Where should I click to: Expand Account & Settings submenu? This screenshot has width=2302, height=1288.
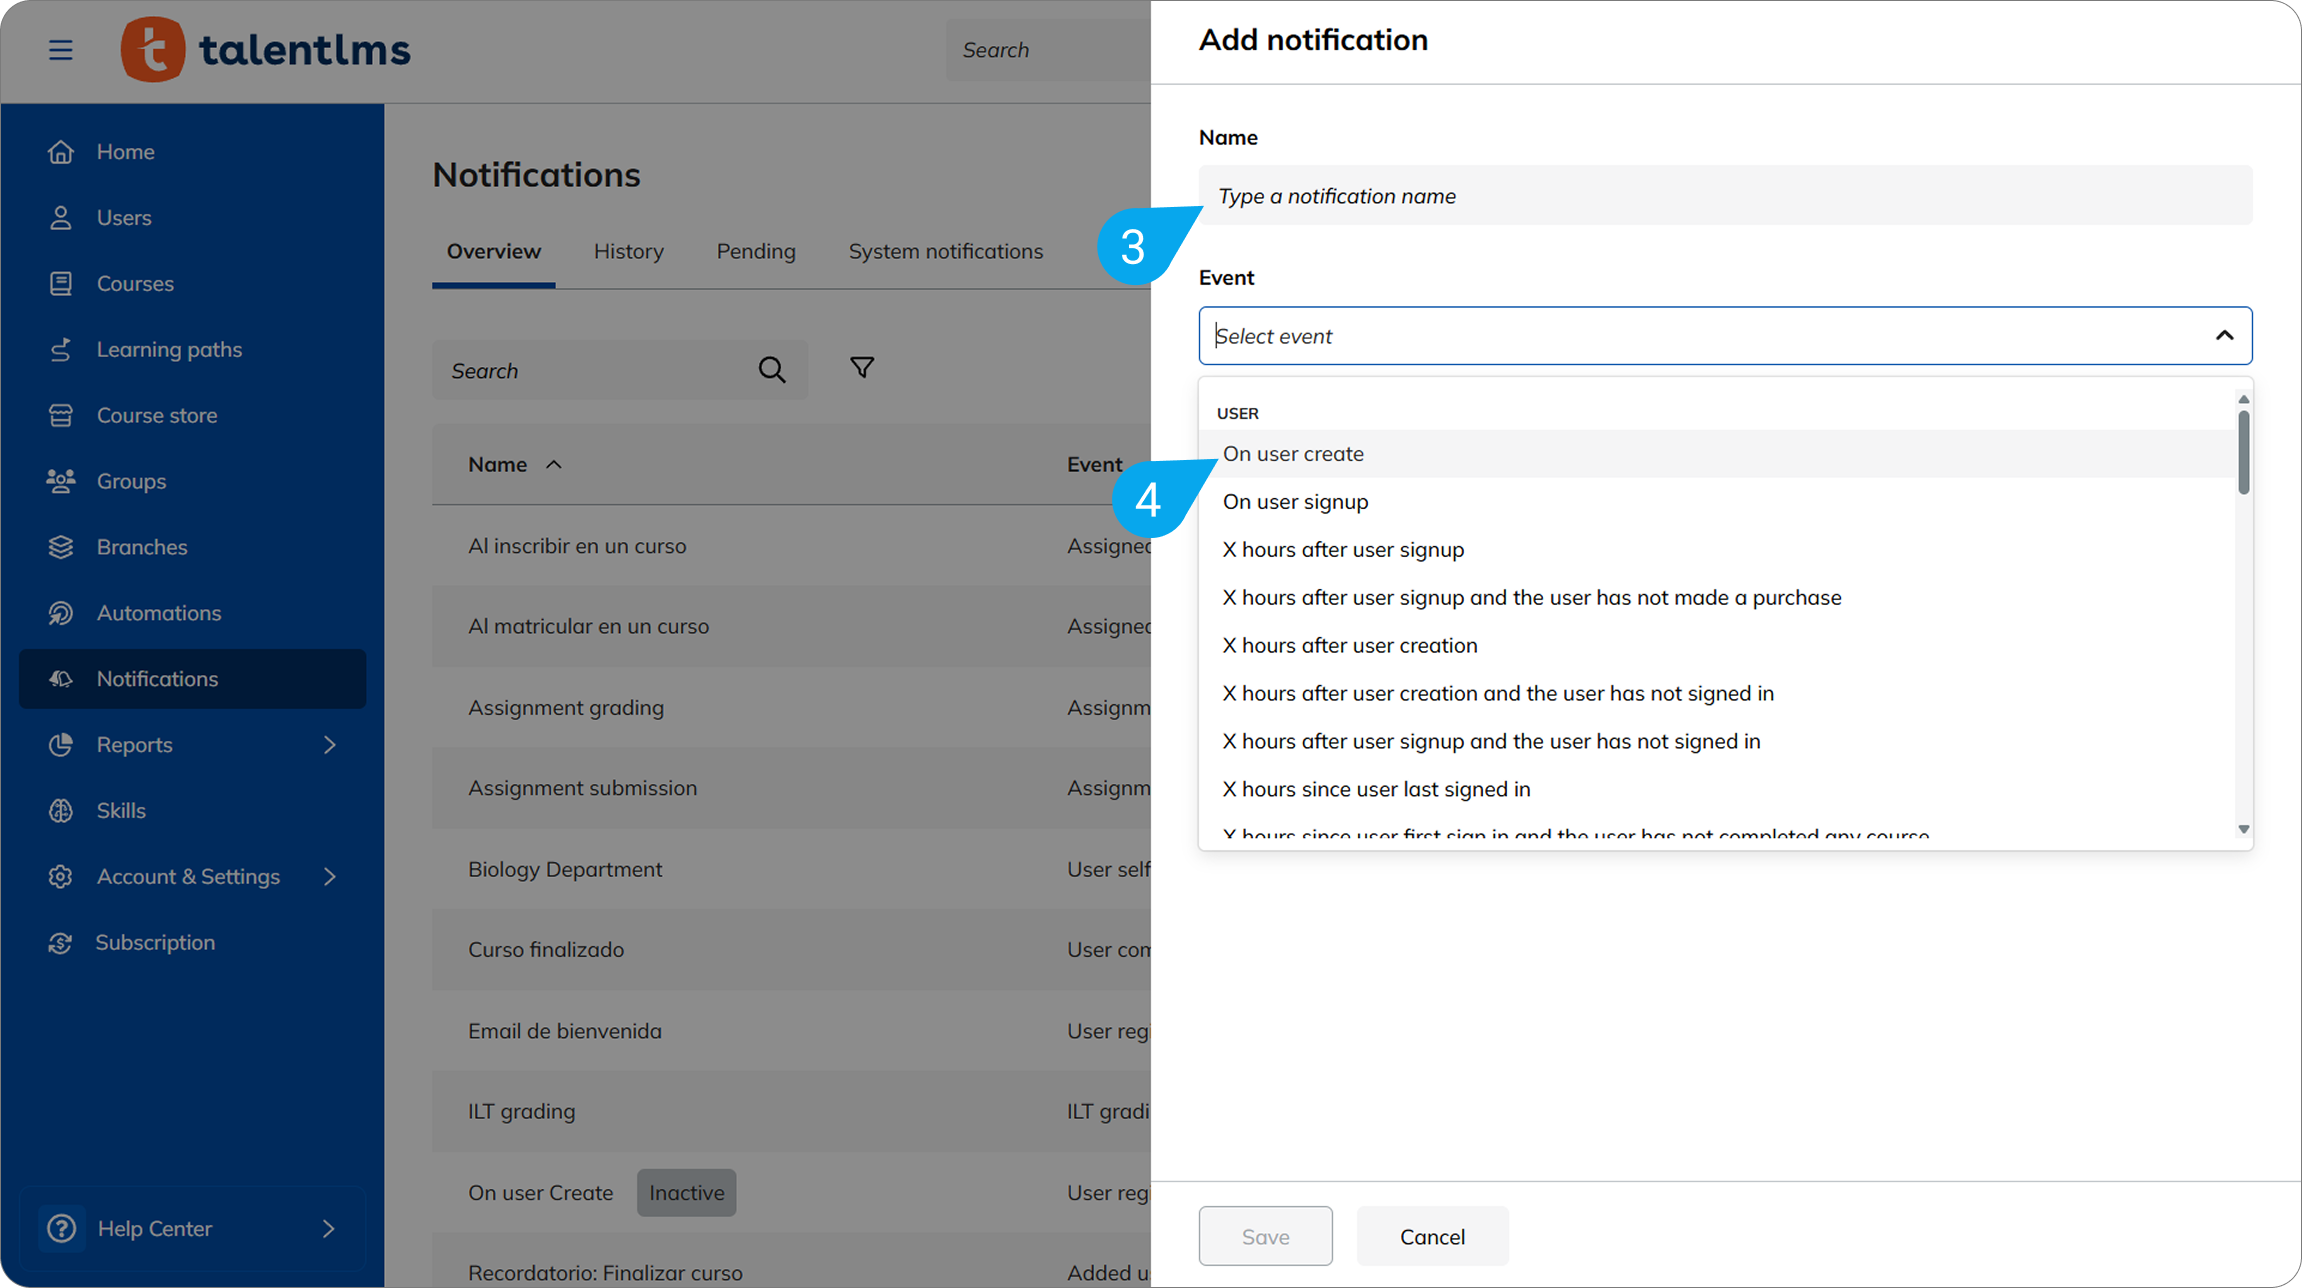329,877
